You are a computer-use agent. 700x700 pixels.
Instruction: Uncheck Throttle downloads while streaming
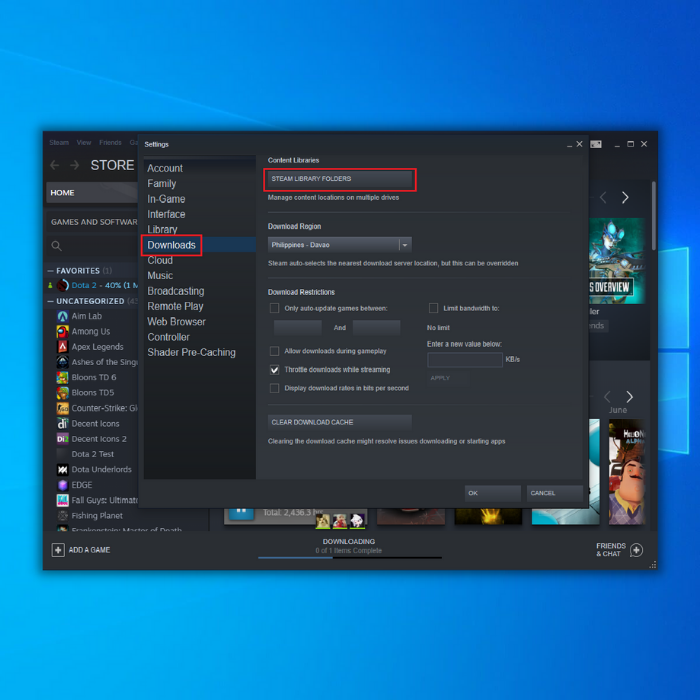[275, 370]
